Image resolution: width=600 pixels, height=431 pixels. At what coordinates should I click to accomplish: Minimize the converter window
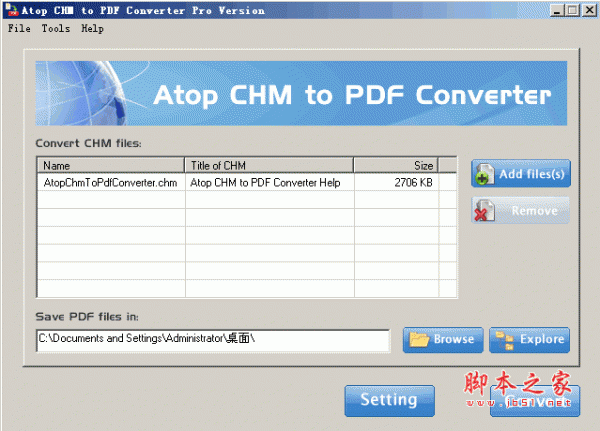click(x=557, y=10)
